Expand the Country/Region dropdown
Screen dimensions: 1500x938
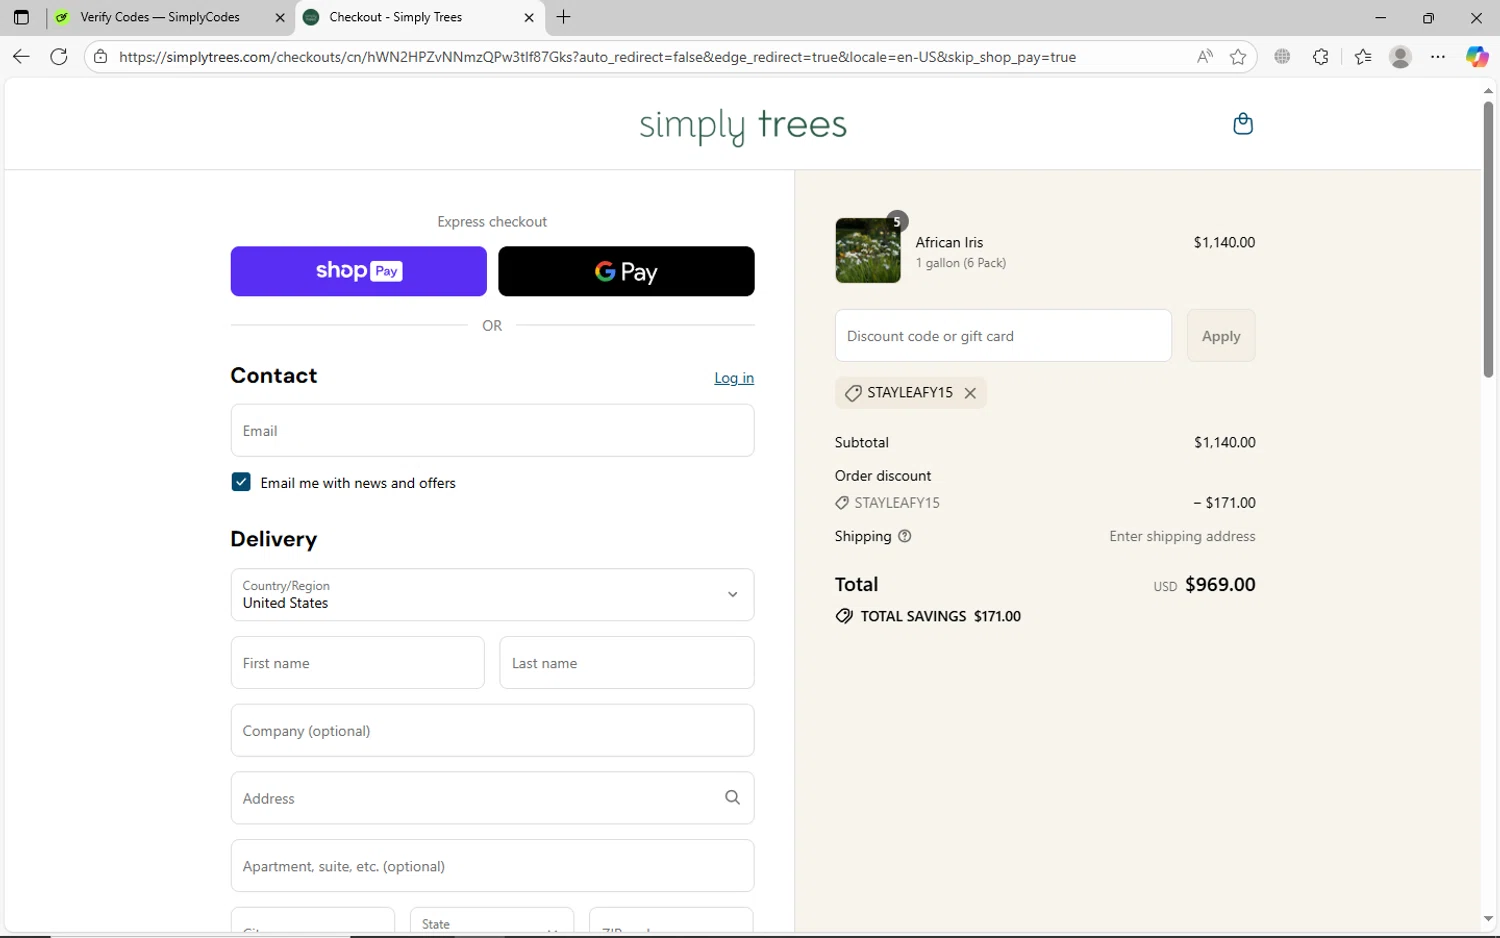pos(492,595)
